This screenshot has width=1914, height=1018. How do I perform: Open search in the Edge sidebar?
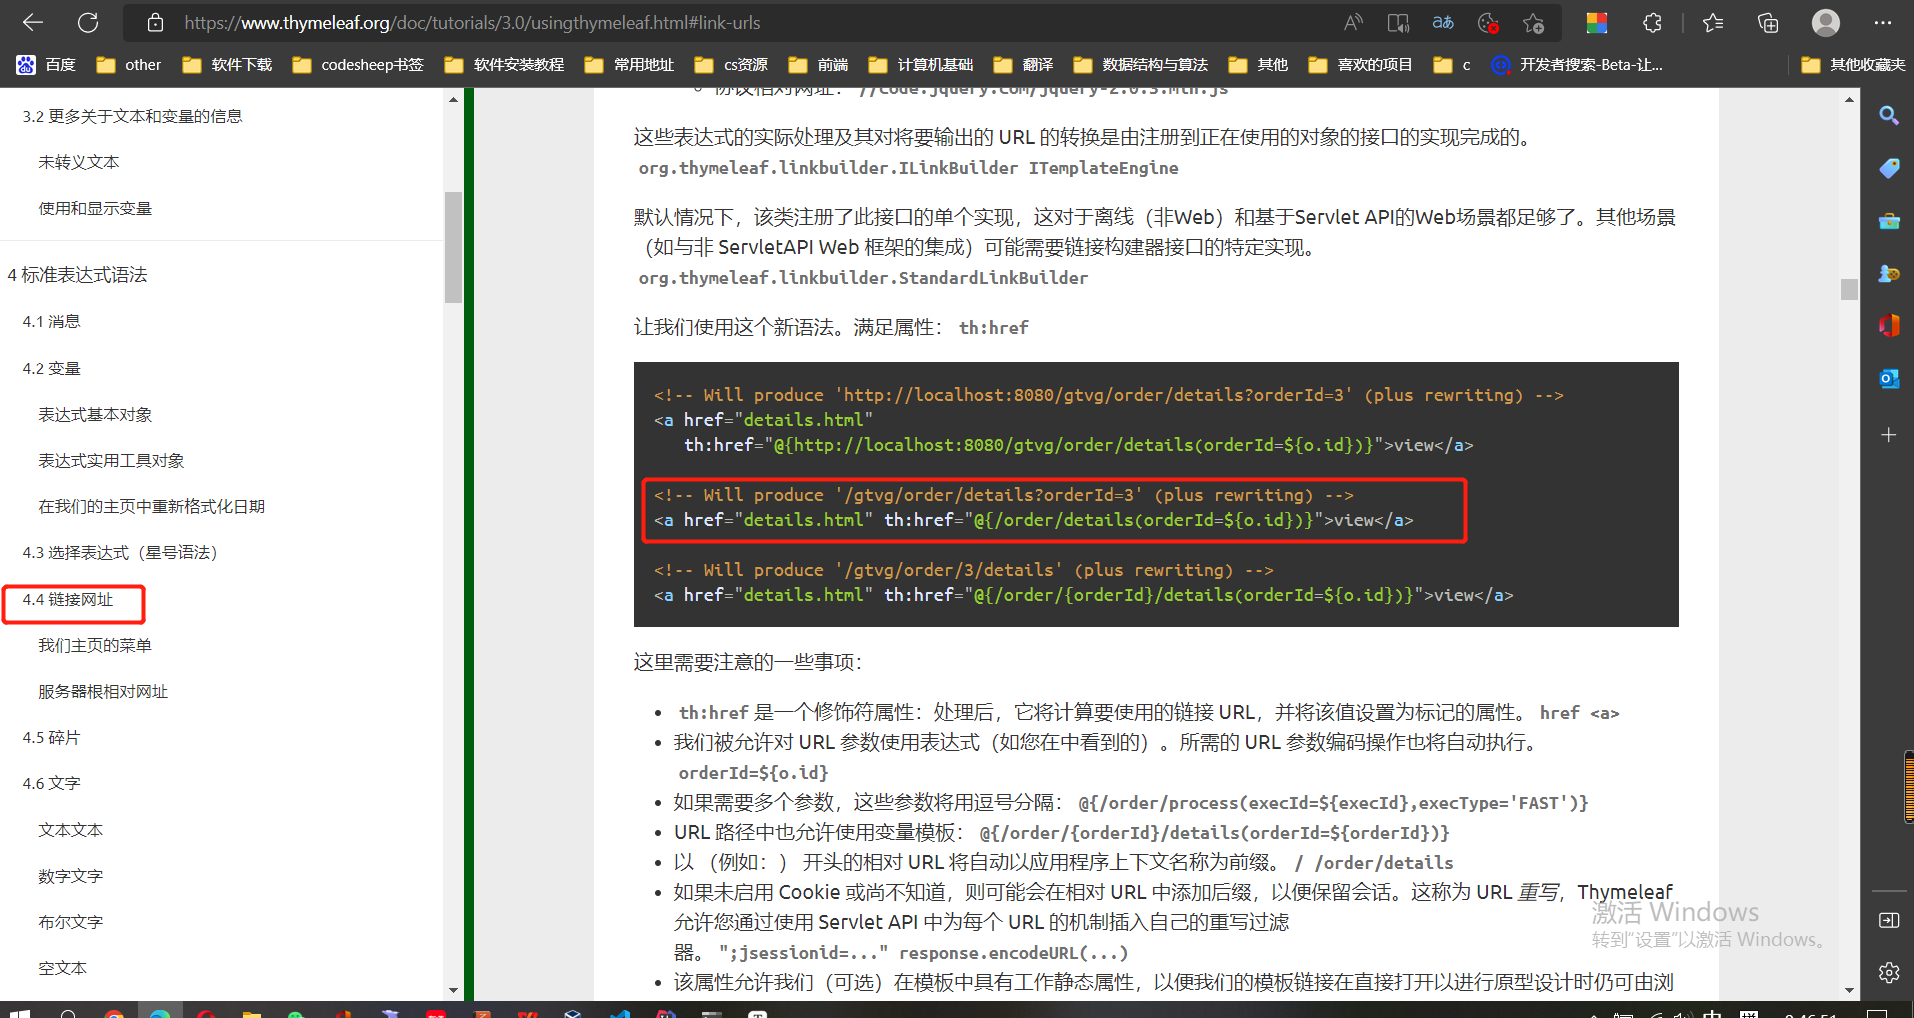[1888, 115]
